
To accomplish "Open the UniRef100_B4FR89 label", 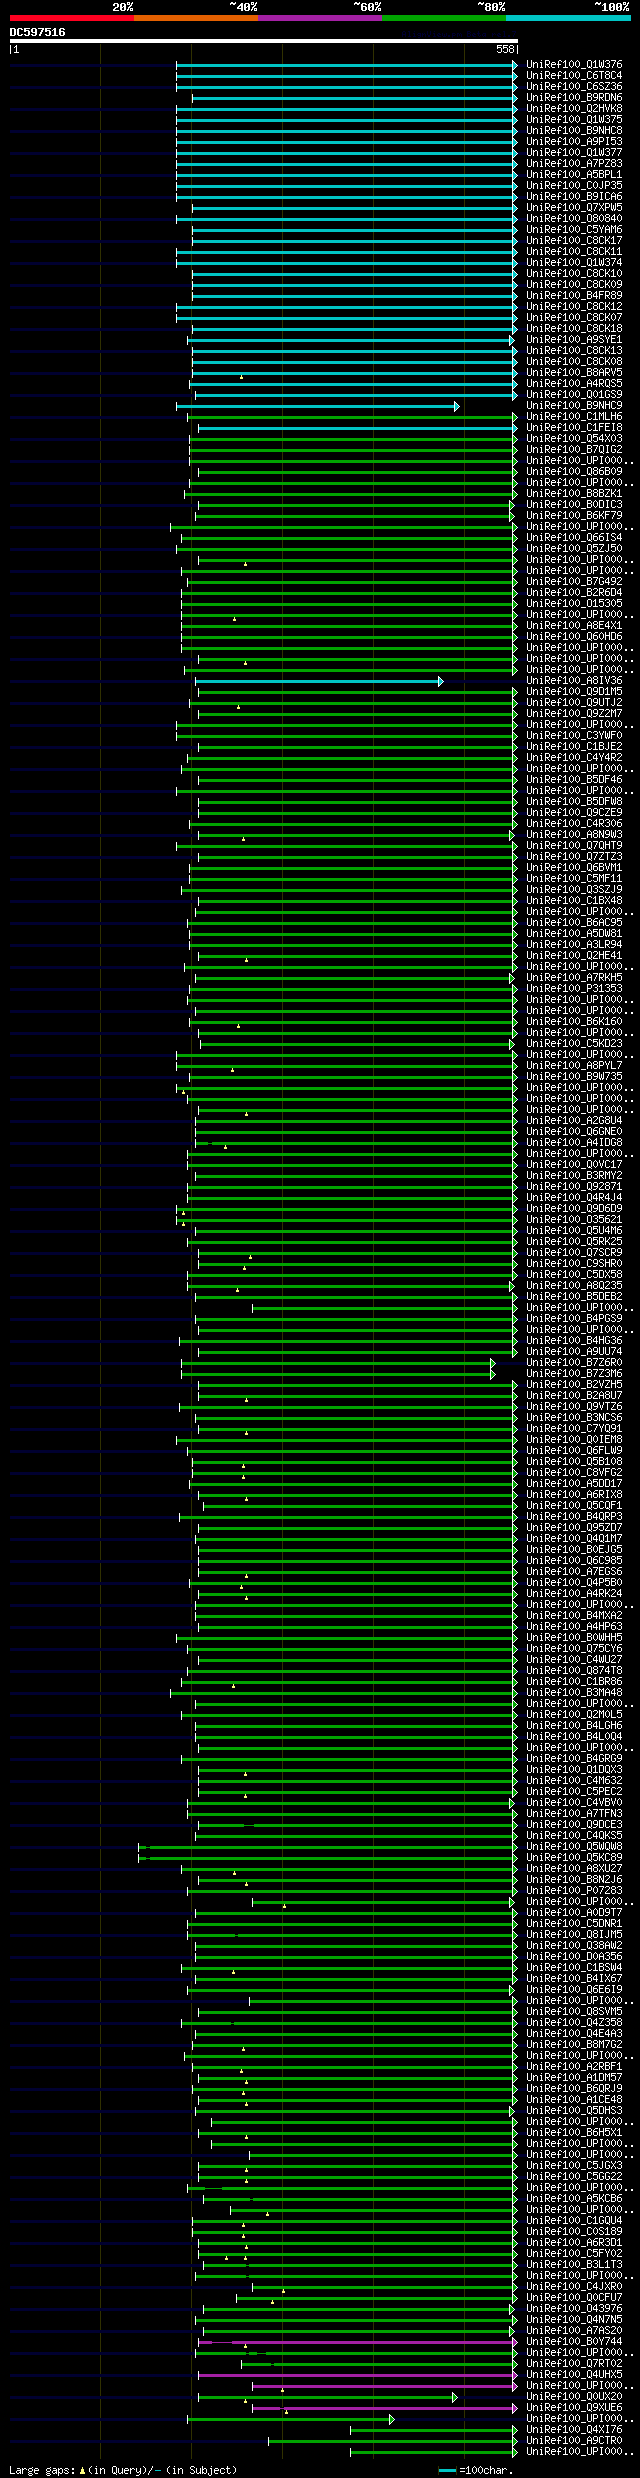I will tap(574, 295).
